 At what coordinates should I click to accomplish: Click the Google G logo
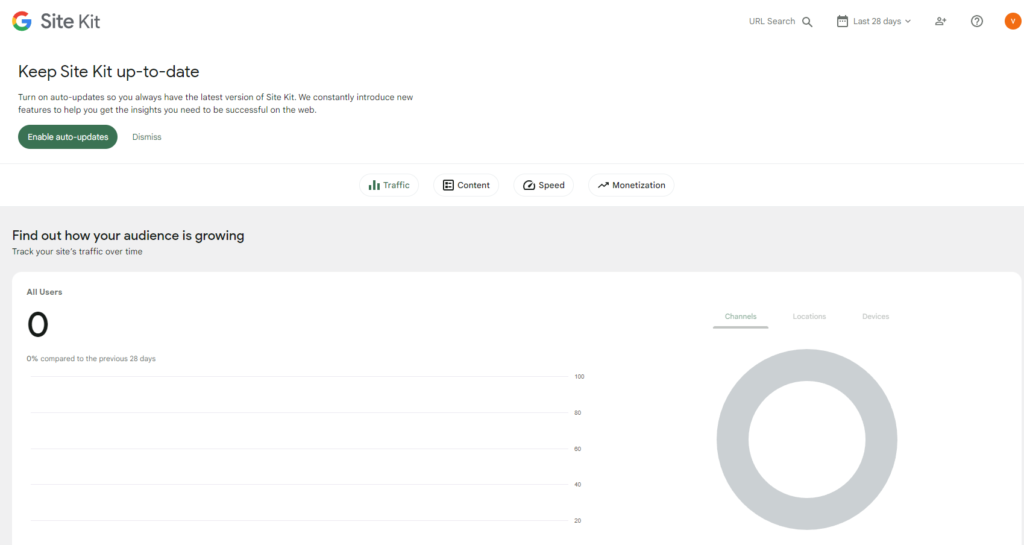pyautogui.click(x=22, y=22)
